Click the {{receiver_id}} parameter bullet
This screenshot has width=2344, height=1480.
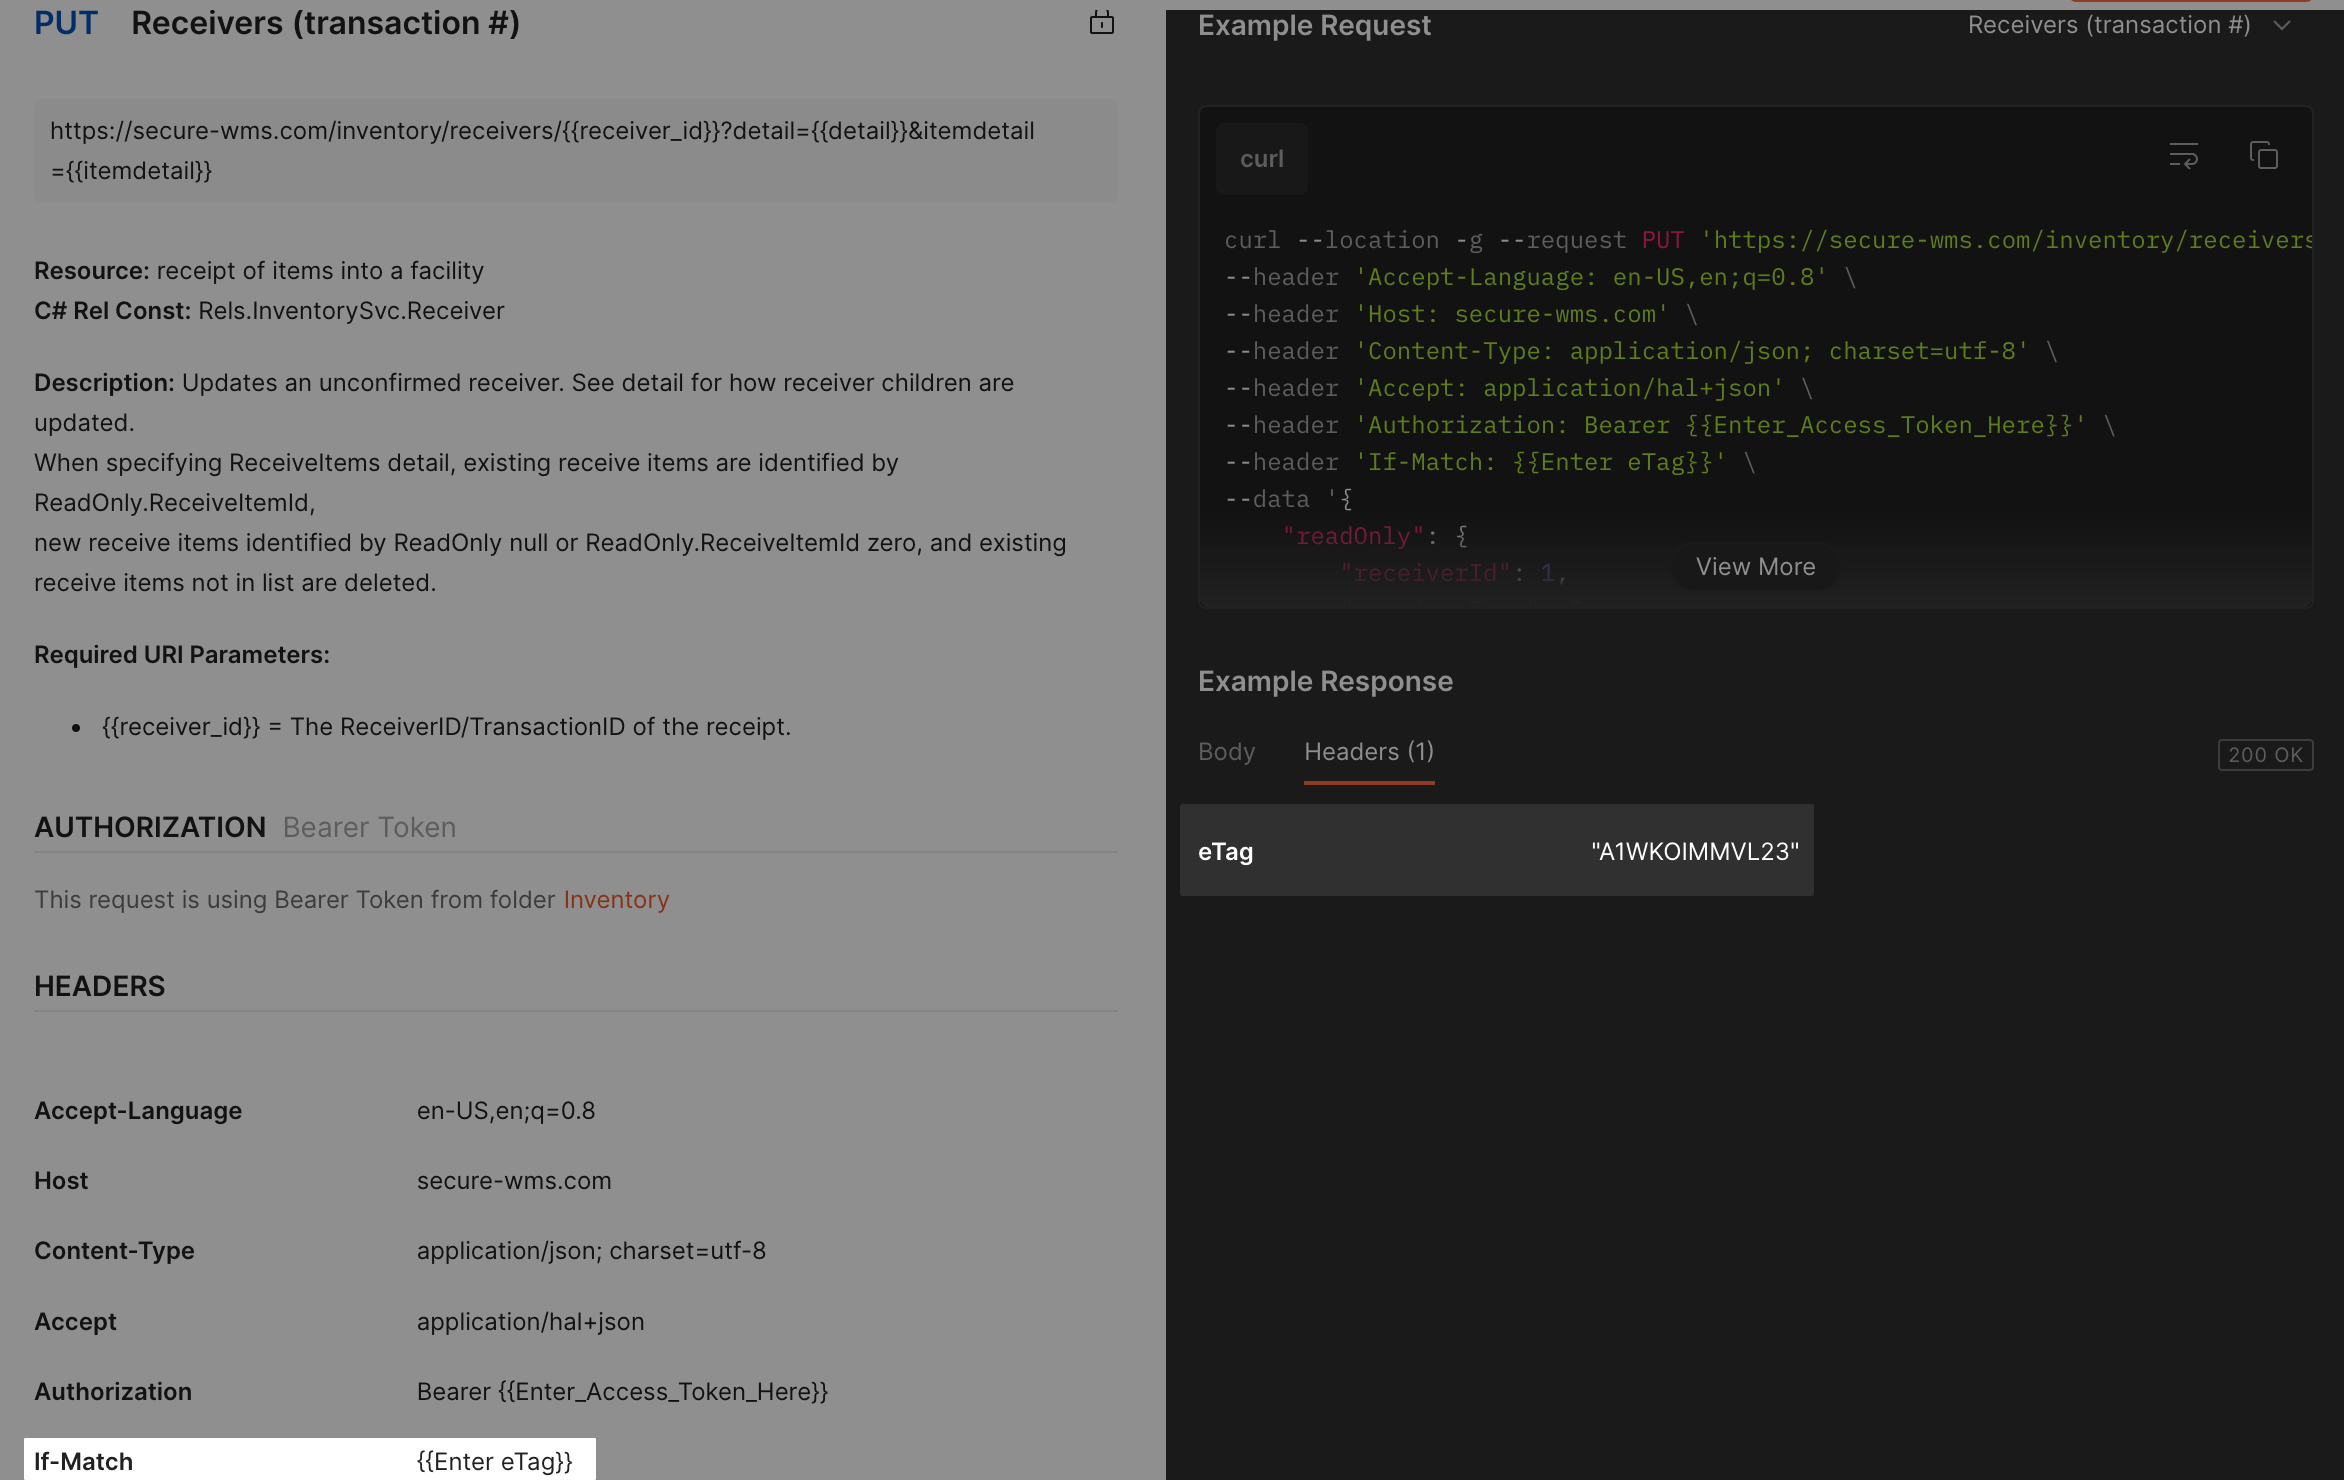[446, 727]
